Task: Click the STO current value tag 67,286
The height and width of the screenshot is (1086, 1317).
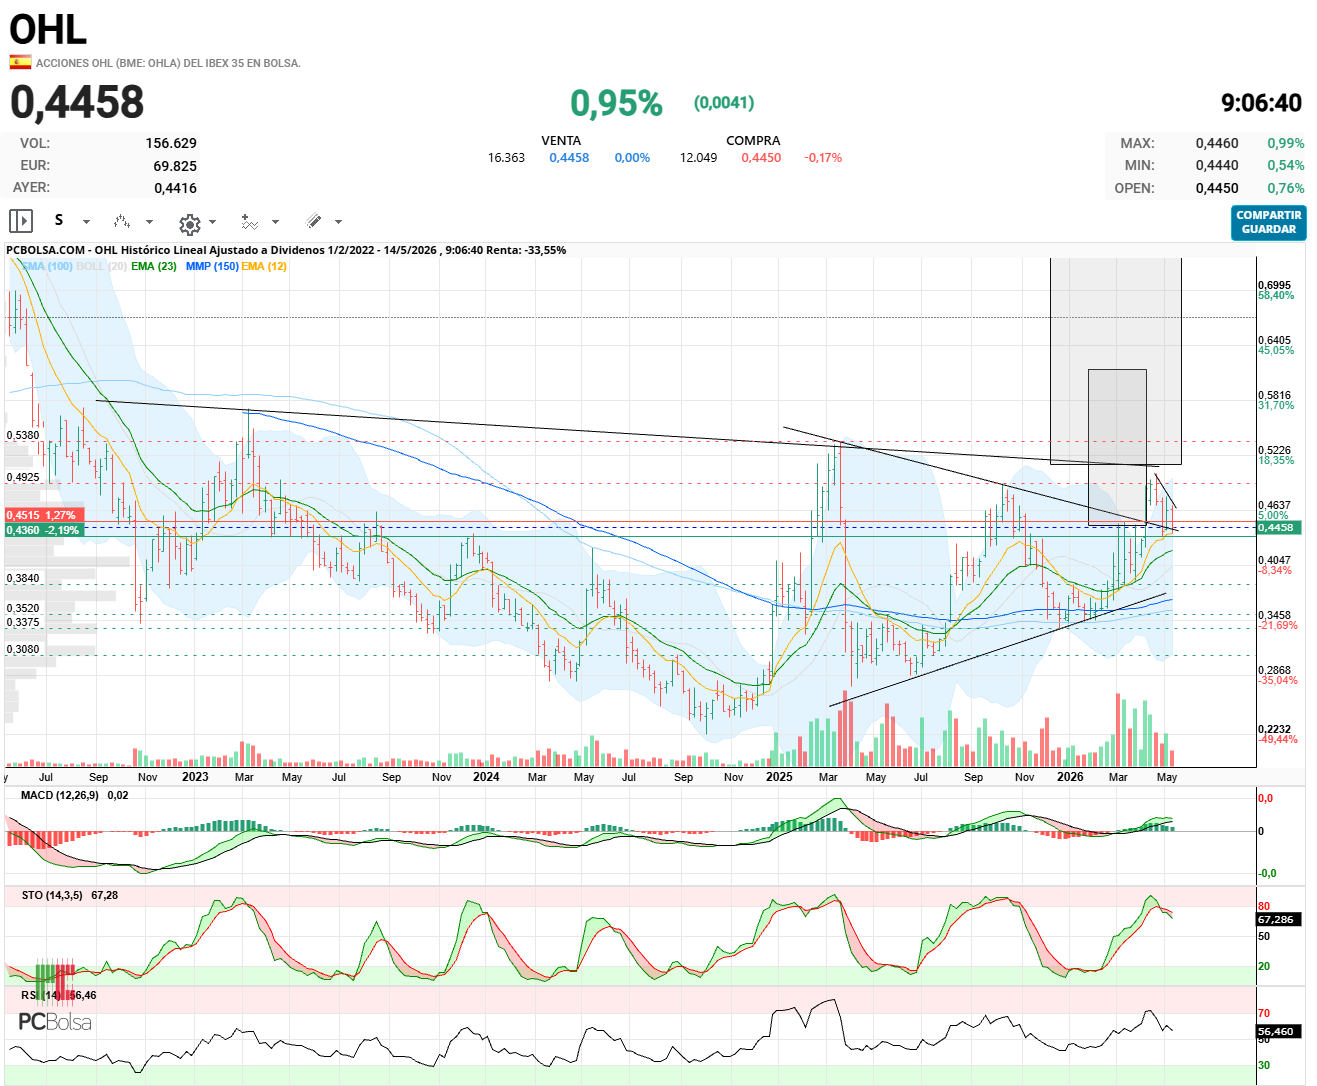Action: pos(1277,919)
